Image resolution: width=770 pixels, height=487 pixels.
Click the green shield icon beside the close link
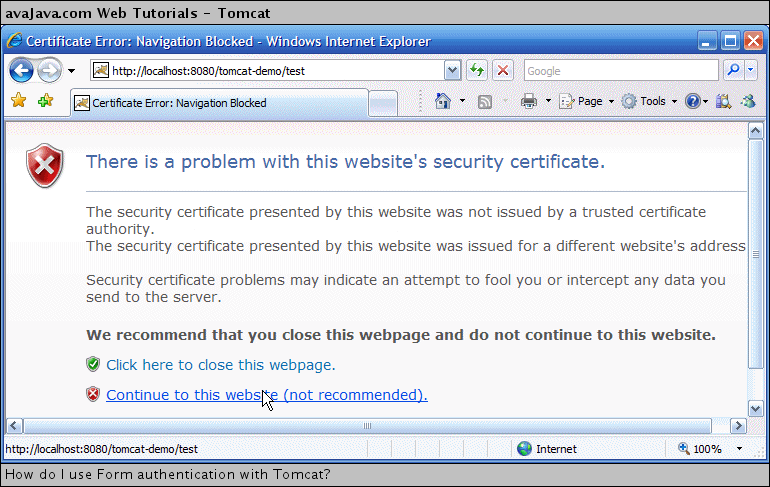pyautogui.click(x=93, y=364)
